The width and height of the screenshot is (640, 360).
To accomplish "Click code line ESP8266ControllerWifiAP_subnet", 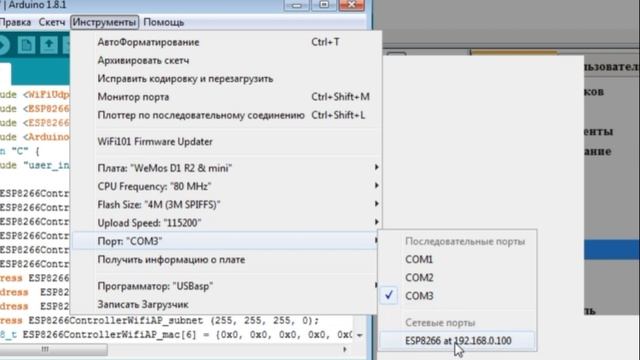I will pyautogui.click(x=159, y=321).
